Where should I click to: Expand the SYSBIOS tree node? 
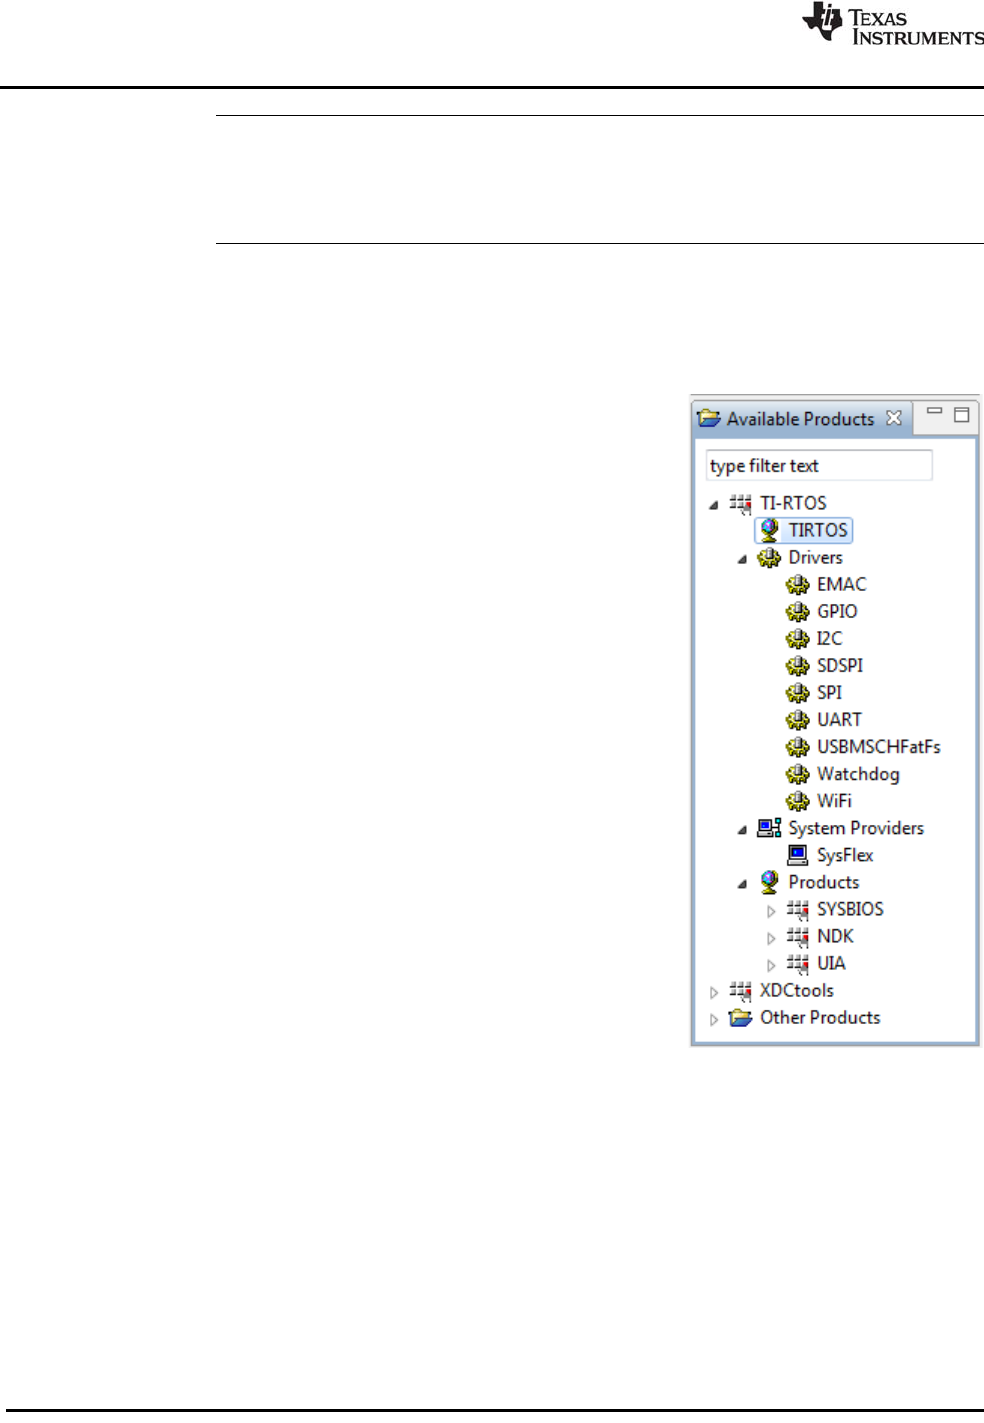tap(771, 910)
